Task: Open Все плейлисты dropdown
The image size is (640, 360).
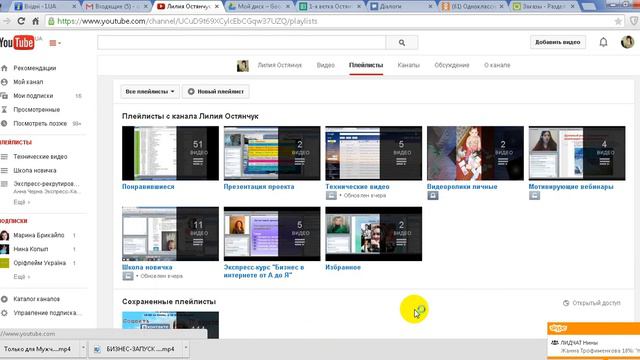Action: [x=150, y=91]
